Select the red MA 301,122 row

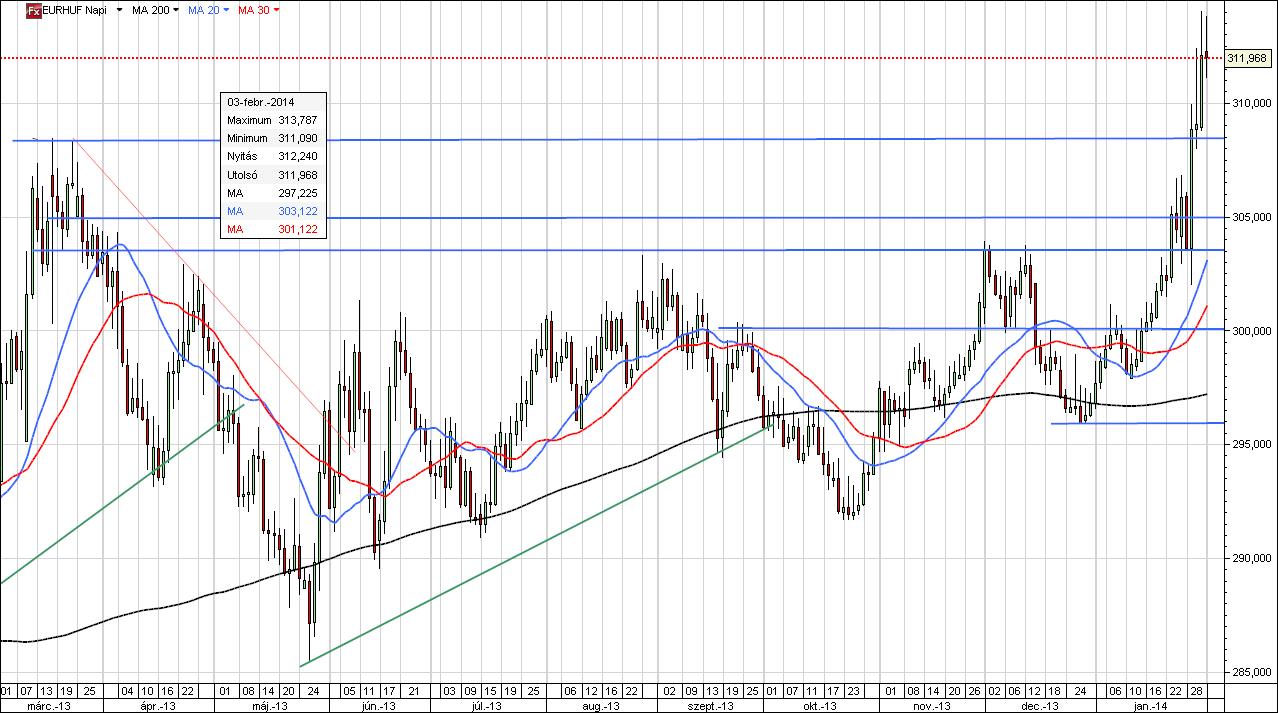tap(273, 230)
